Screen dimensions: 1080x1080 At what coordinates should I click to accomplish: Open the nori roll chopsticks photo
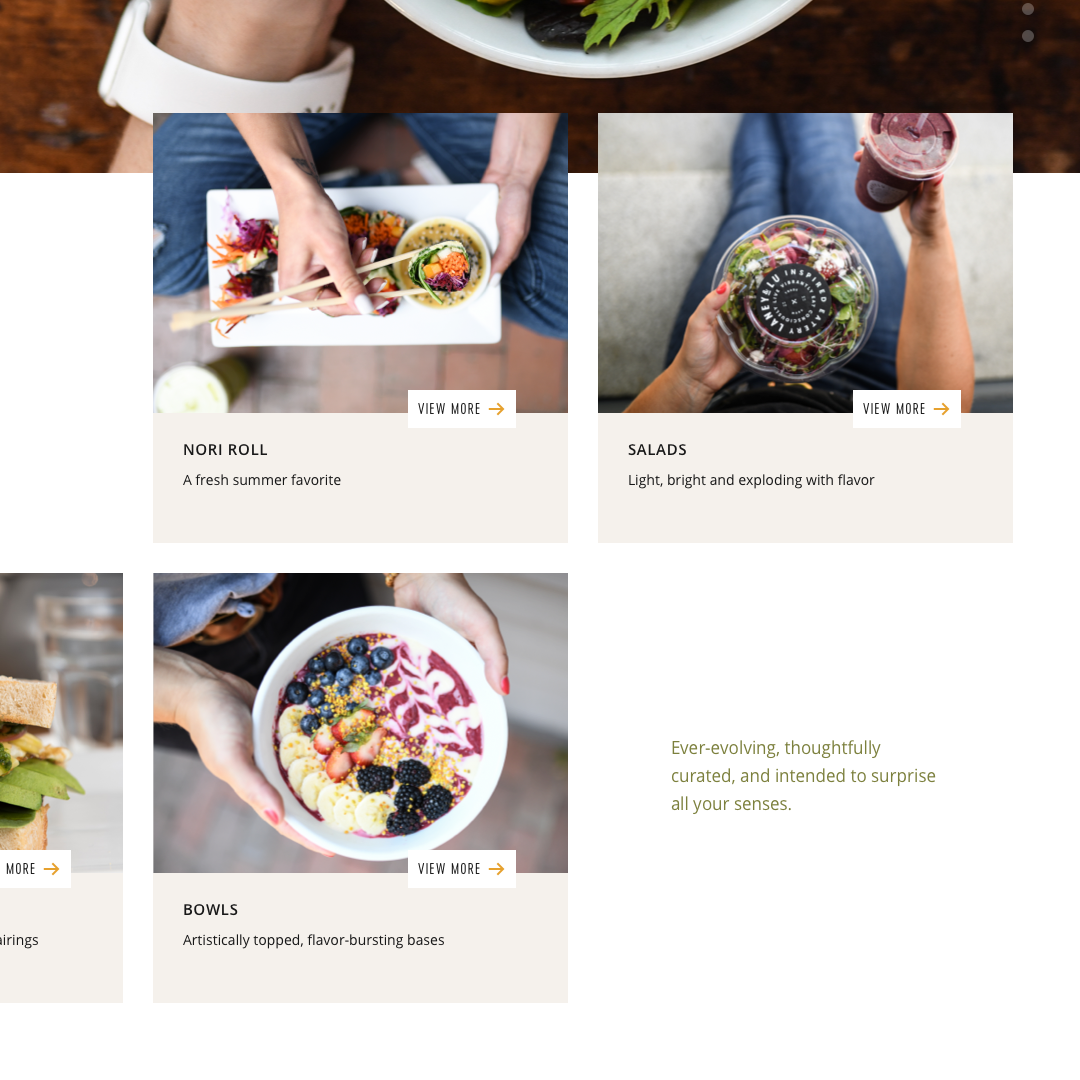tap(360, 263)
